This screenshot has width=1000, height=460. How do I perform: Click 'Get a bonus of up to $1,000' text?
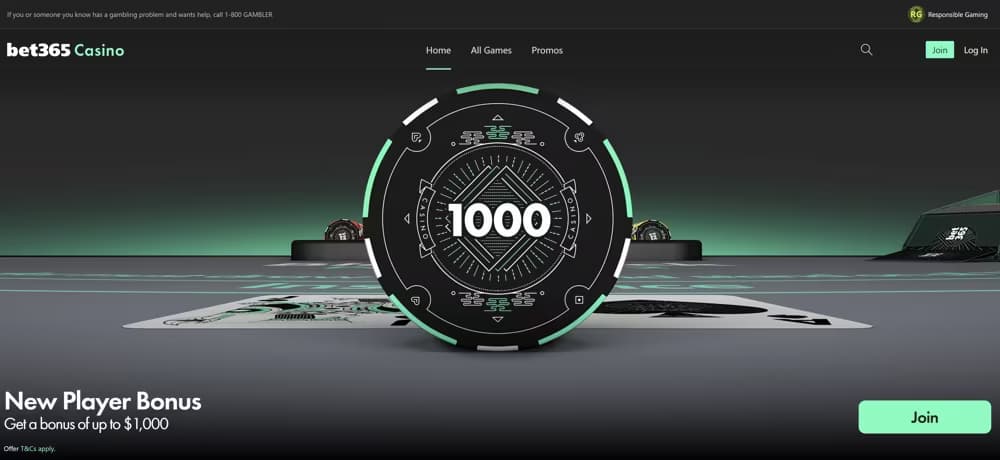(x=86, y=424)
